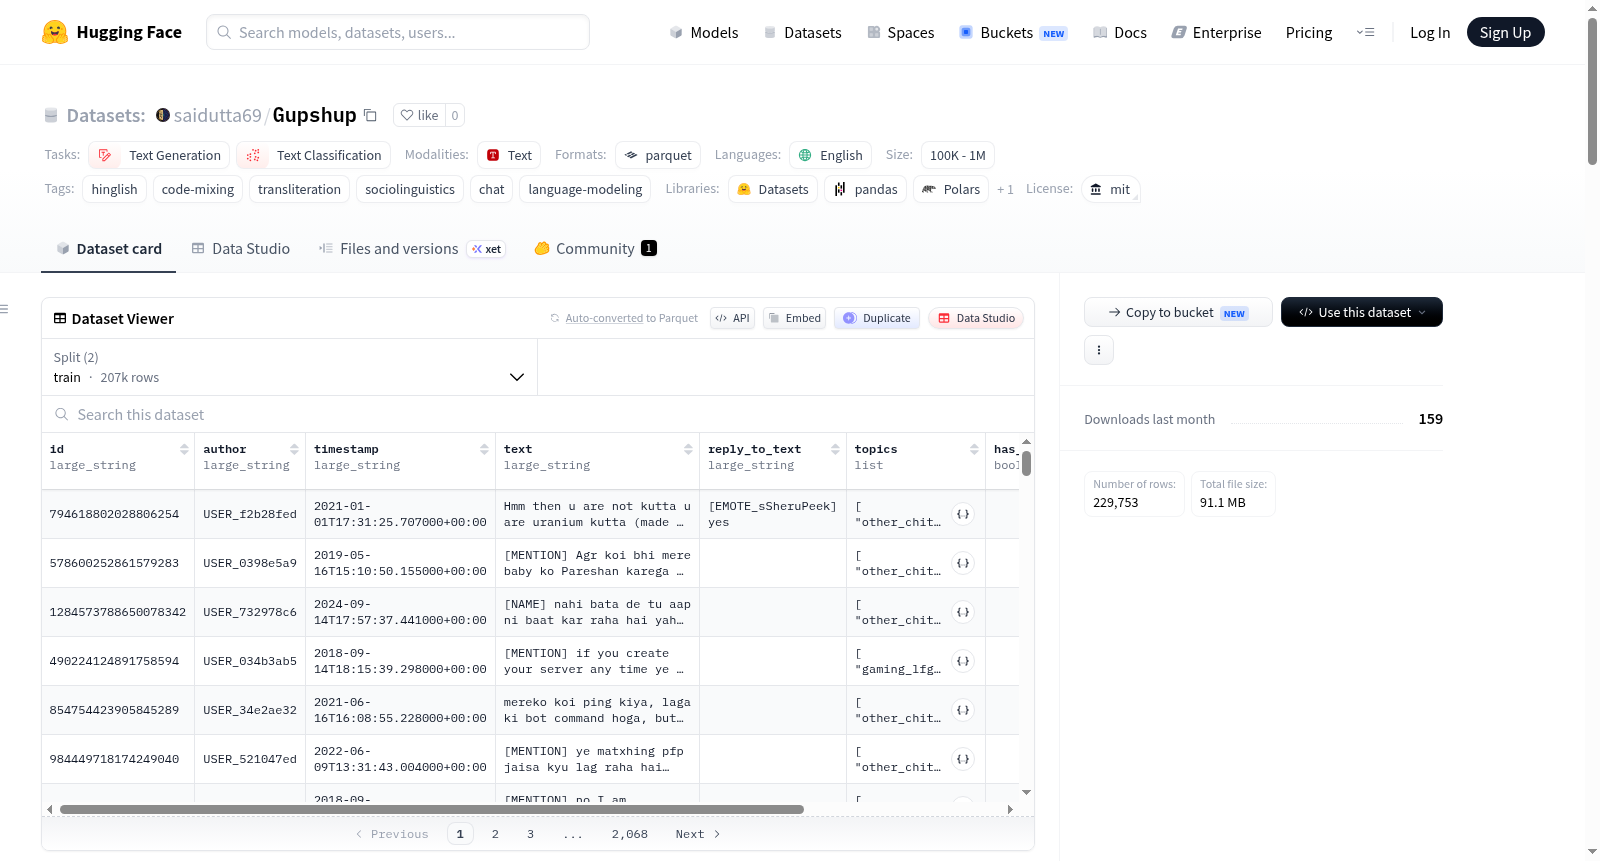This screenshot has width=1600, height=861.
Task: Select the 100K - 1M size tag
Action: point(958,155)
